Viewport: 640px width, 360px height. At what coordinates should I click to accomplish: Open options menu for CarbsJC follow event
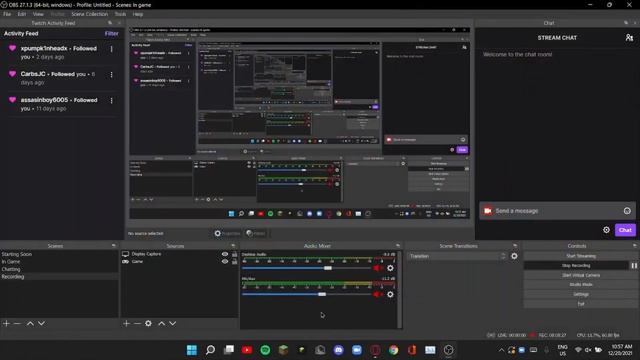(x=111, y=75)
